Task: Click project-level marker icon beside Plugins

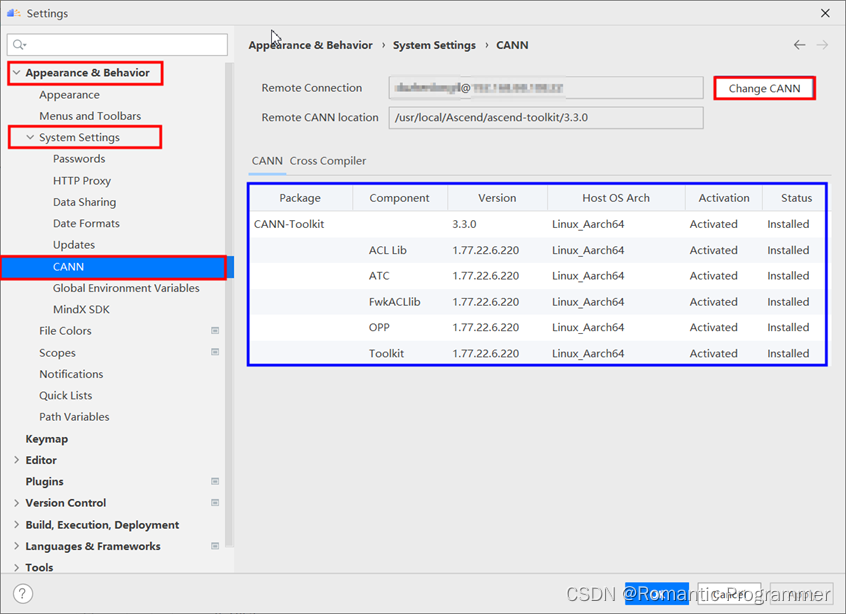Action: tap(215, 481)
